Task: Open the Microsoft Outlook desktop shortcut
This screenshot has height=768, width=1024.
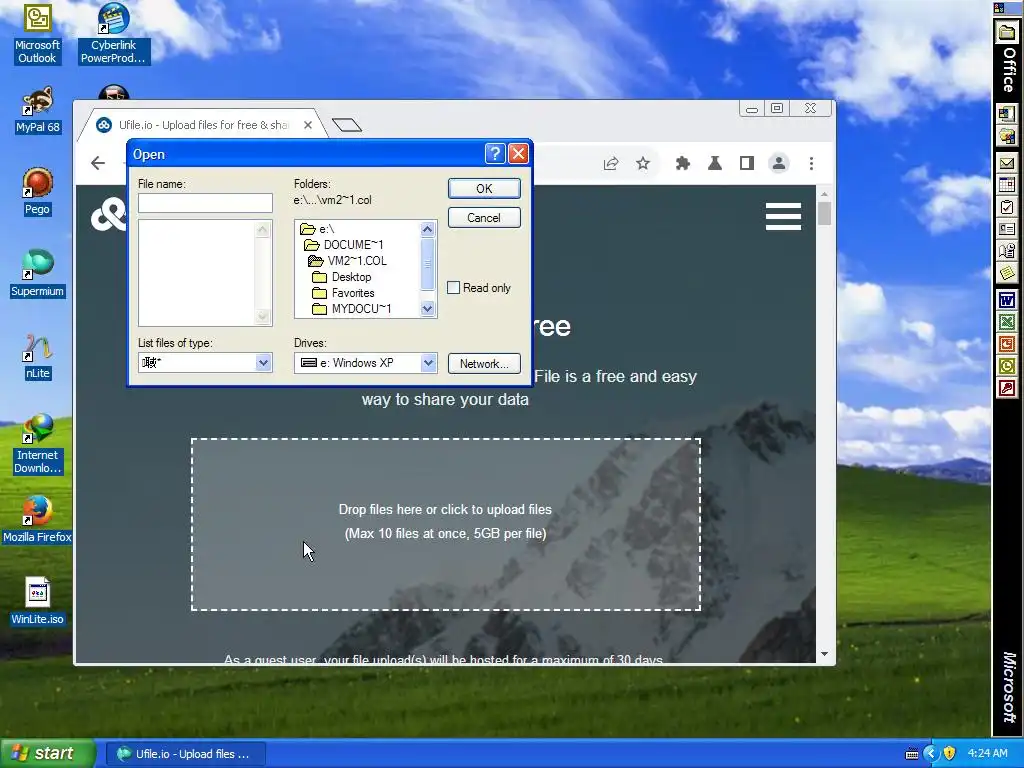Action: [x=37, y=33]
